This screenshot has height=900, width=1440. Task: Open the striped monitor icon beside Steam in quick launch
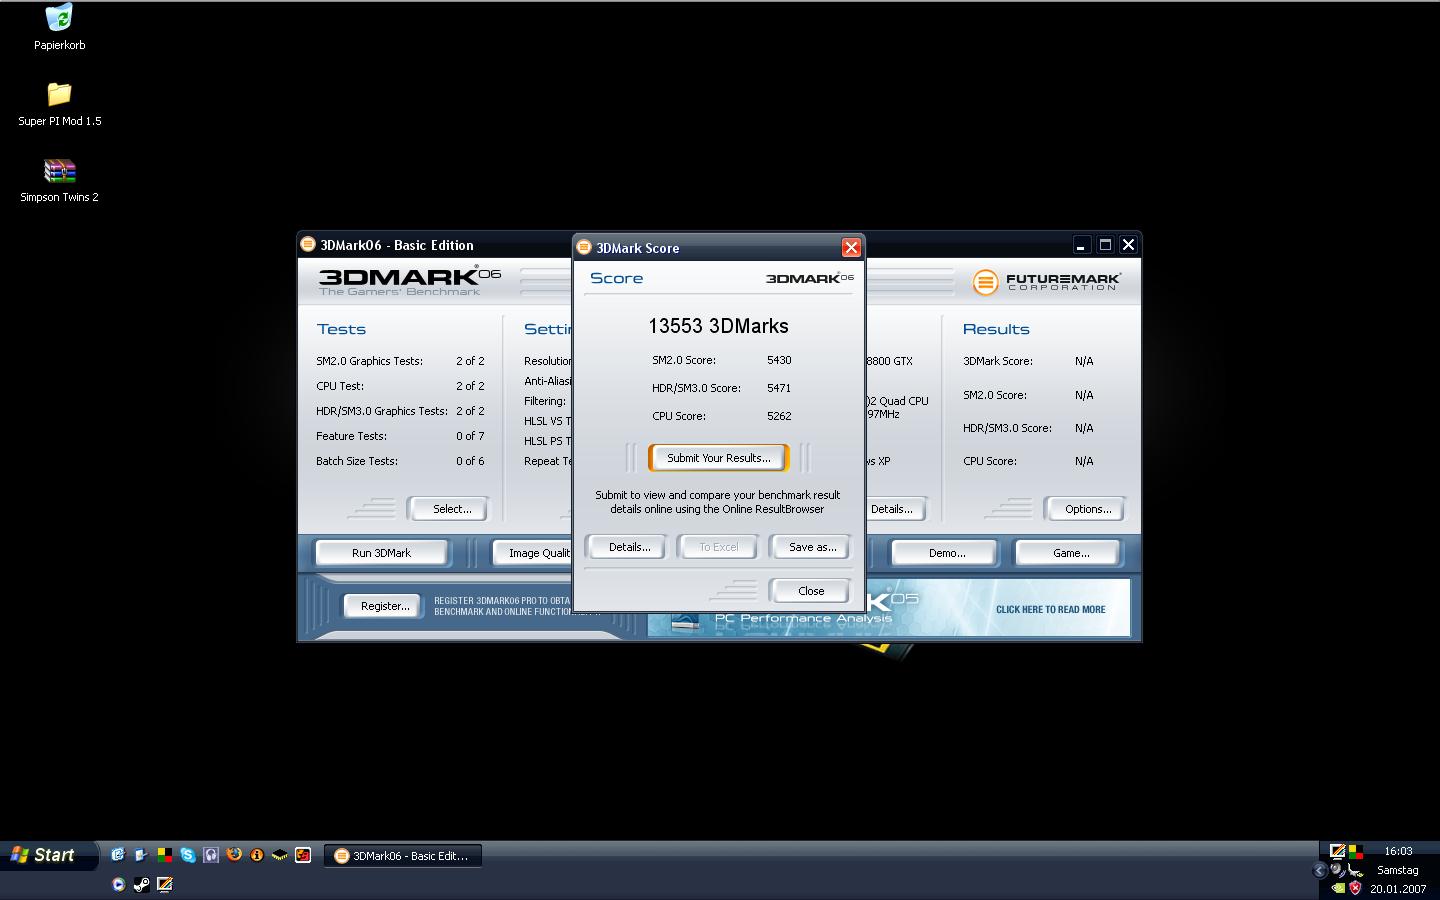tap(165, 884)
